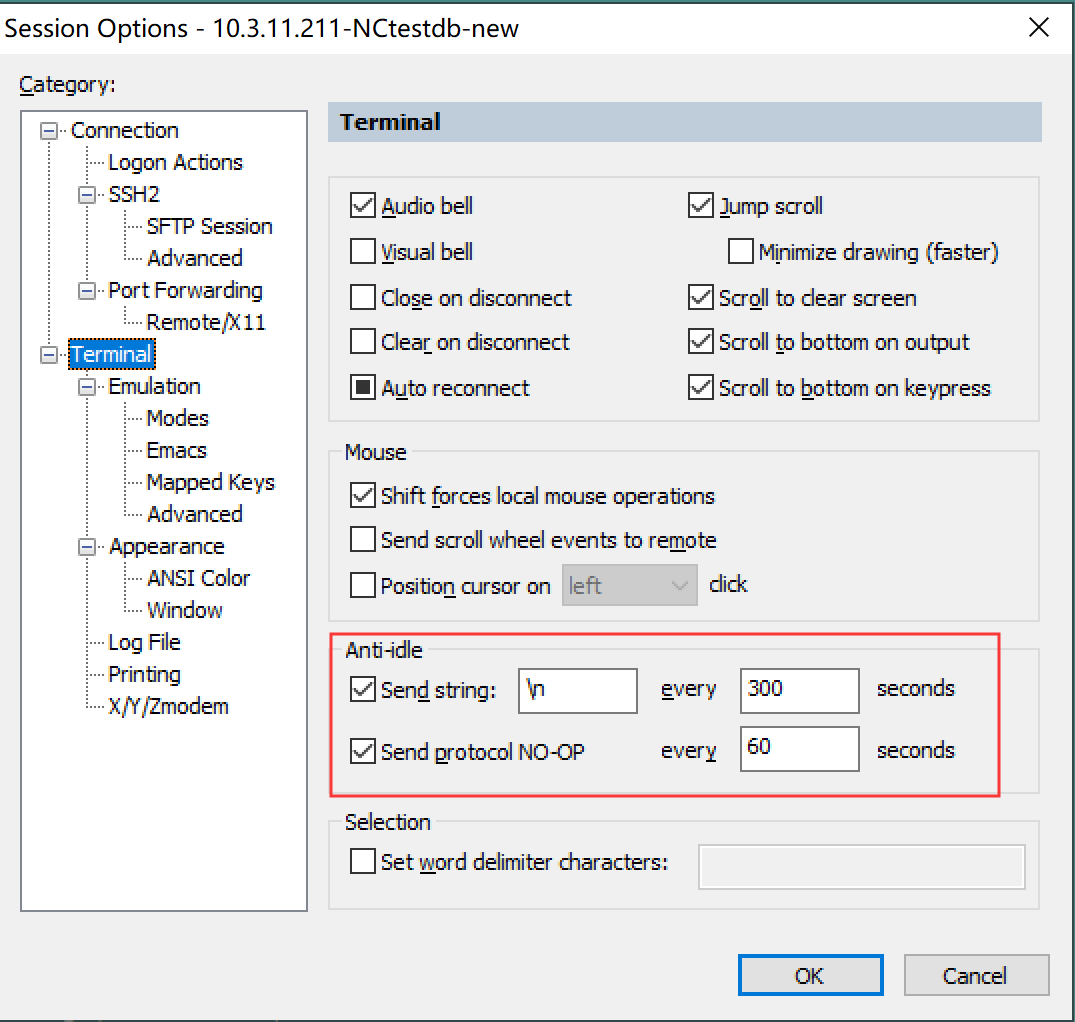Select SFTP Session in category tree
1075x1022 pixels.
point(209,227)
